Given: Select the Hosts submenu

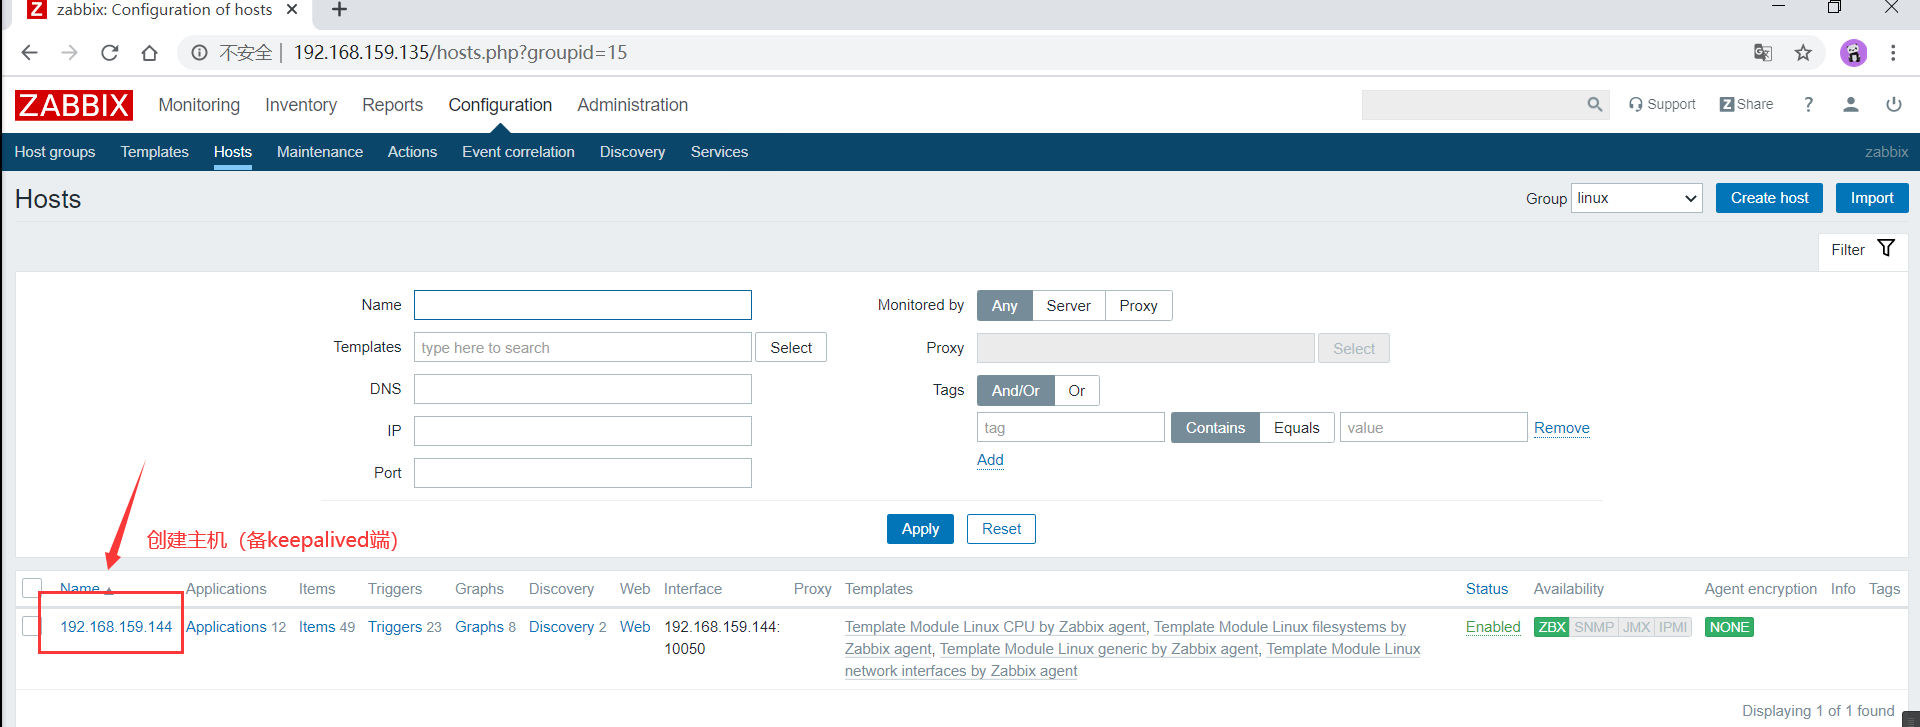Looking at the screenshot, I should click(232, 152).
